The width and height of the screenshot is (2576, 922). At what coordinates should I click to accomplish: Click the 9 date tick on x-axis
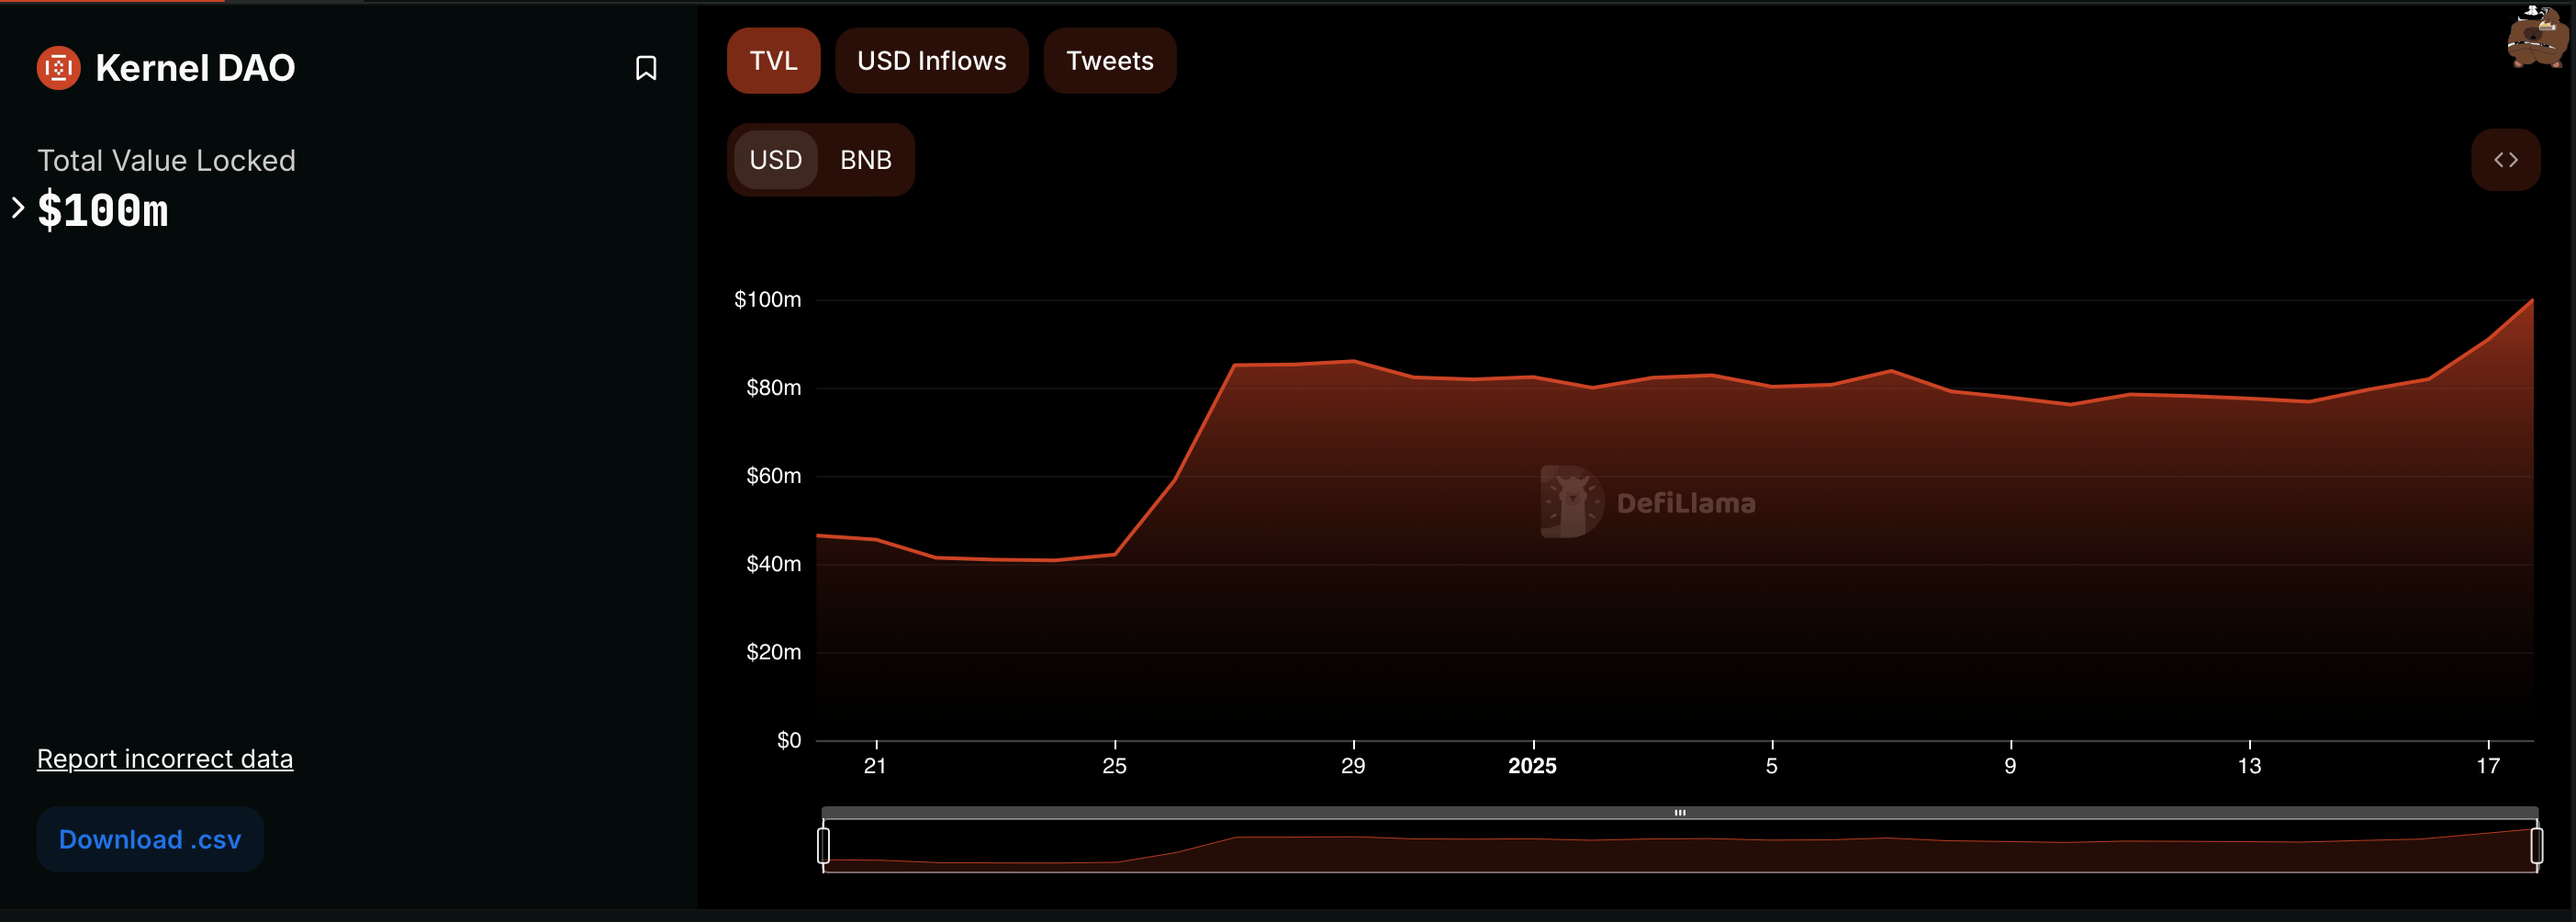(x=2010, y=766)
